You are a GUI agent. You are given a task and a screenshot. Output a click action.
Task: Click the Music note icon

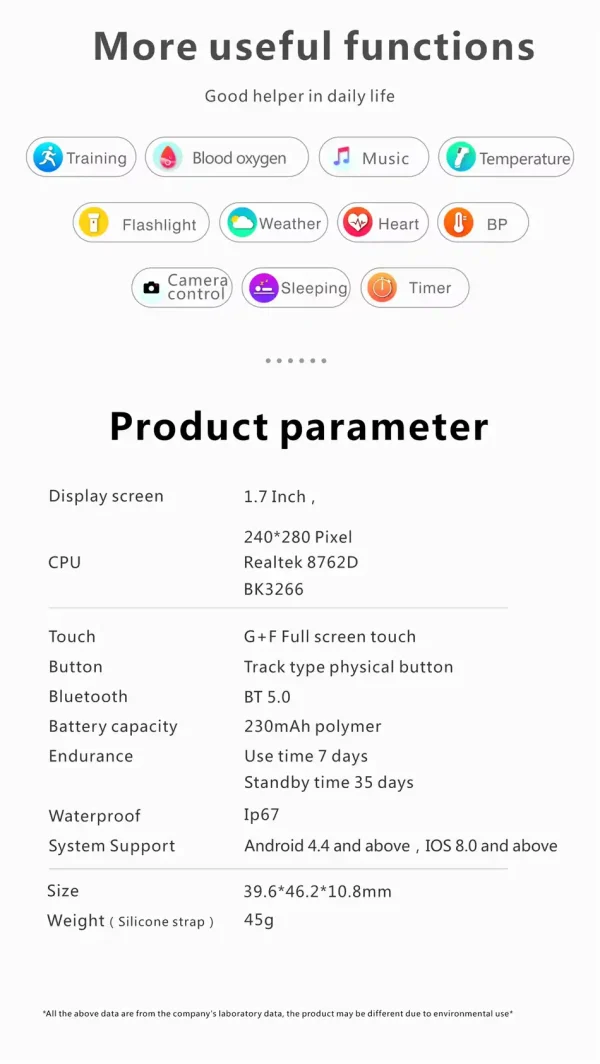click(342, 157)
